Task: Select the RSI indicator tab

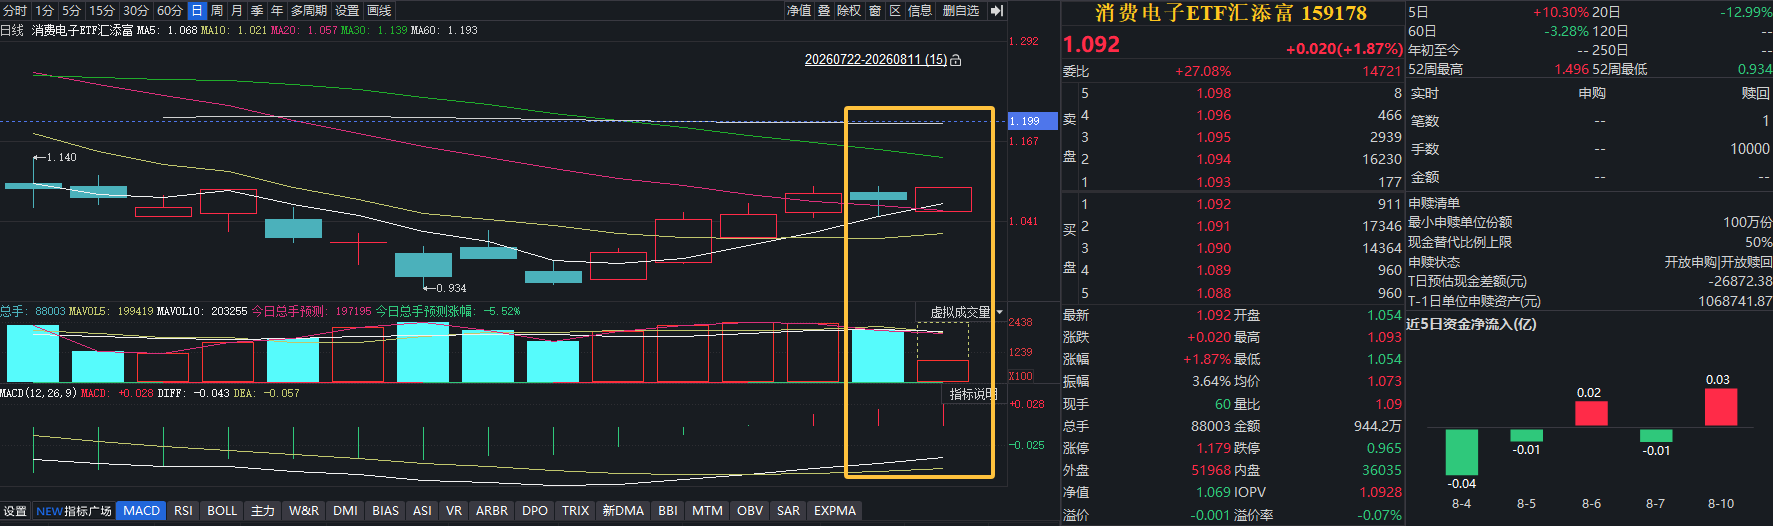Action: pyautogui.click(x=183, y=511)
